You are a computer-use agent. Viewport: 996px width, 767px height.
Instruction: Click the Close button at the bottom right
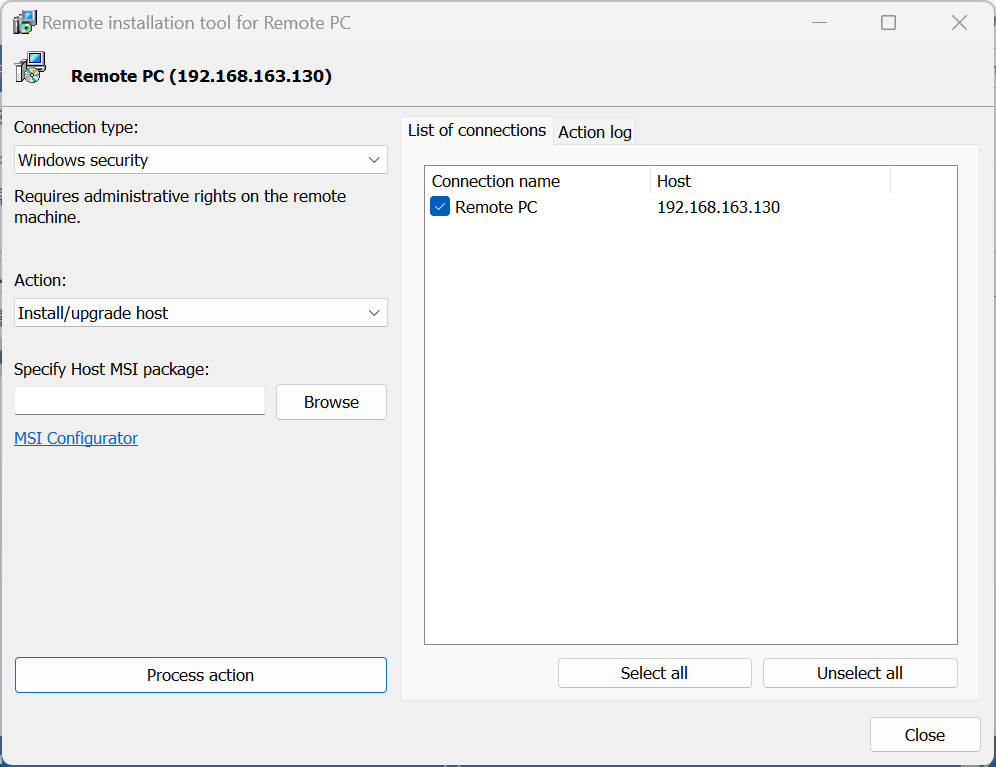(x=924, y=735)
